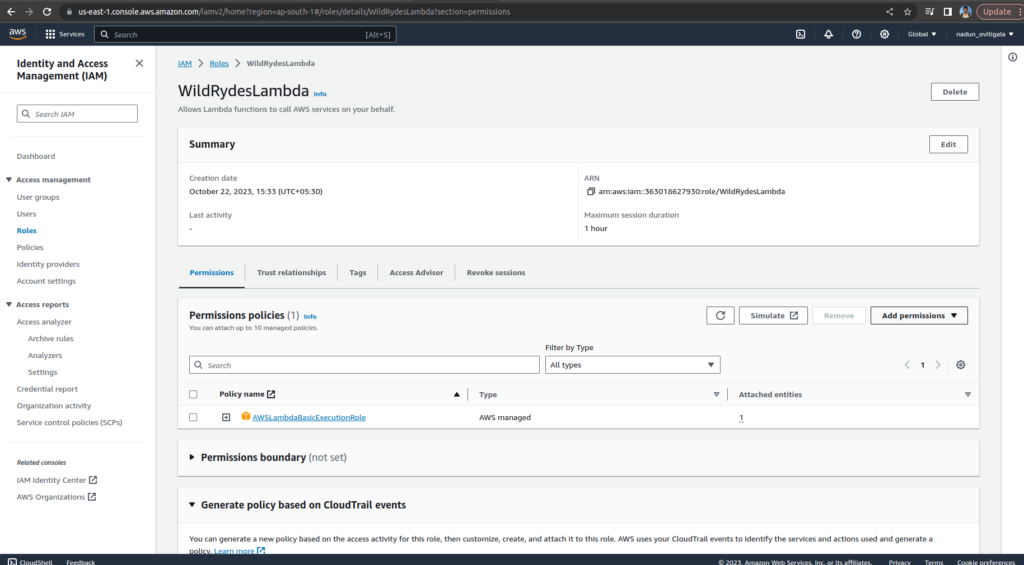Bookmark this page with the star icon
This screenshot has height=565, width=1024.
tap(907, 11)
